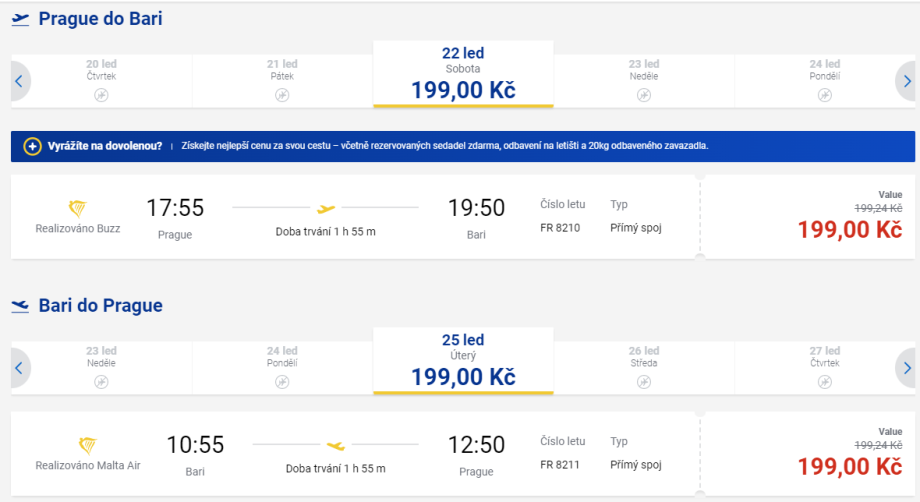Show earlier return dates with left arrow
The width and height of the screenshot is (920, 502).
[19, 368]
